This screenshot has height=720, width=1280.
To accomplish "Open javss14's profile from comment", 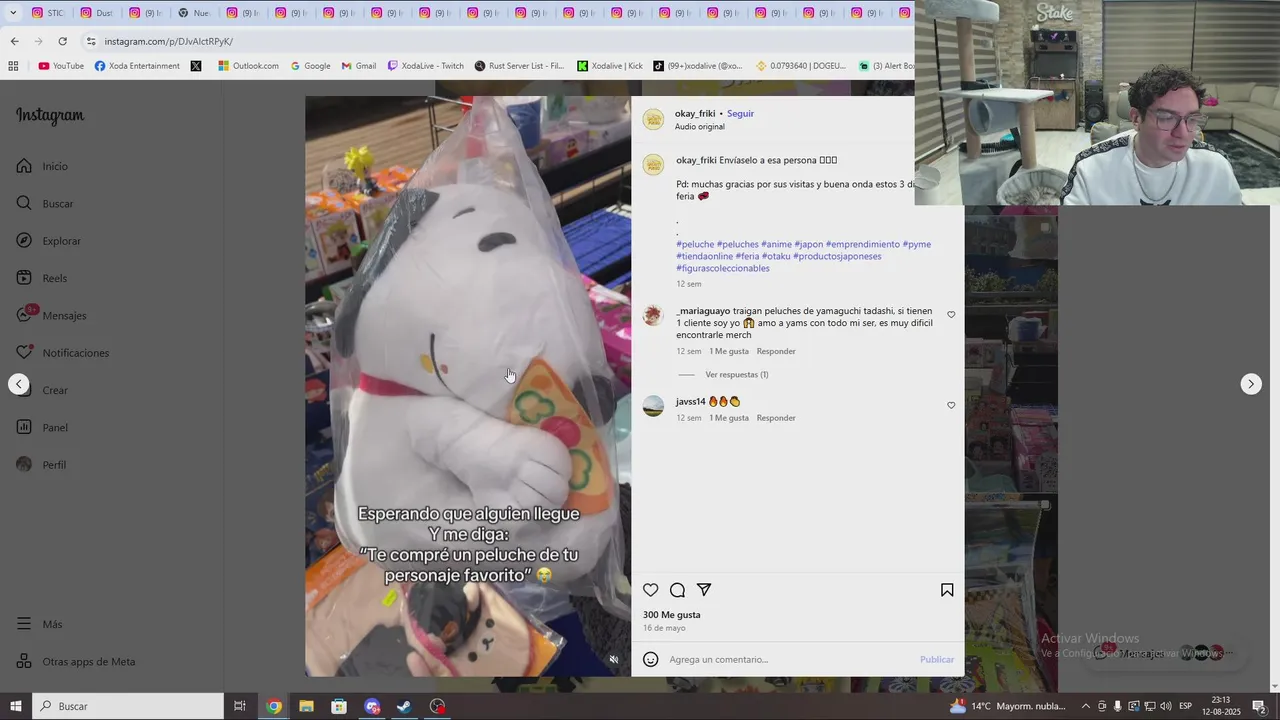I will [690, 401].
